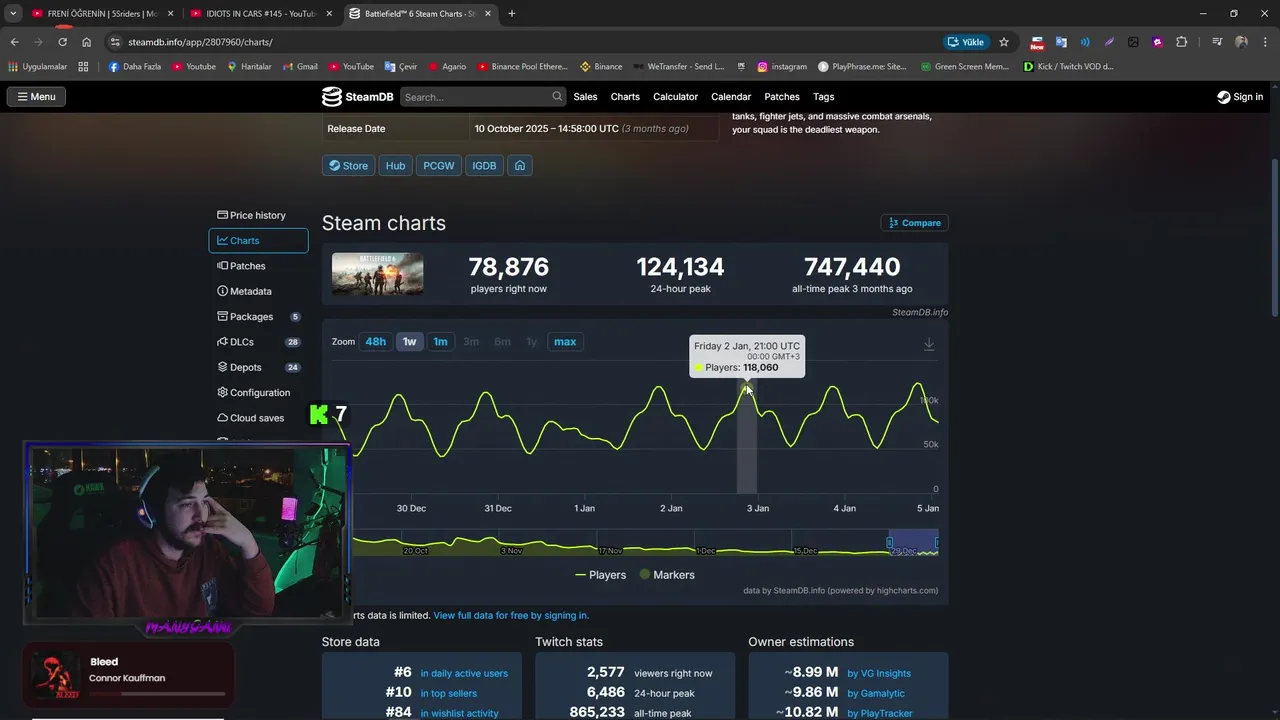
Task: Close the Battlefield 6 Steam Charts tab
Action: [x=487, y=14]
